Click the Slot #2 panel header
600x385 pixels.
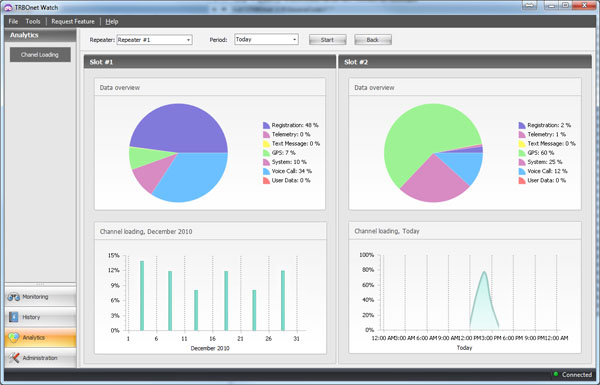tap(465, 62)
